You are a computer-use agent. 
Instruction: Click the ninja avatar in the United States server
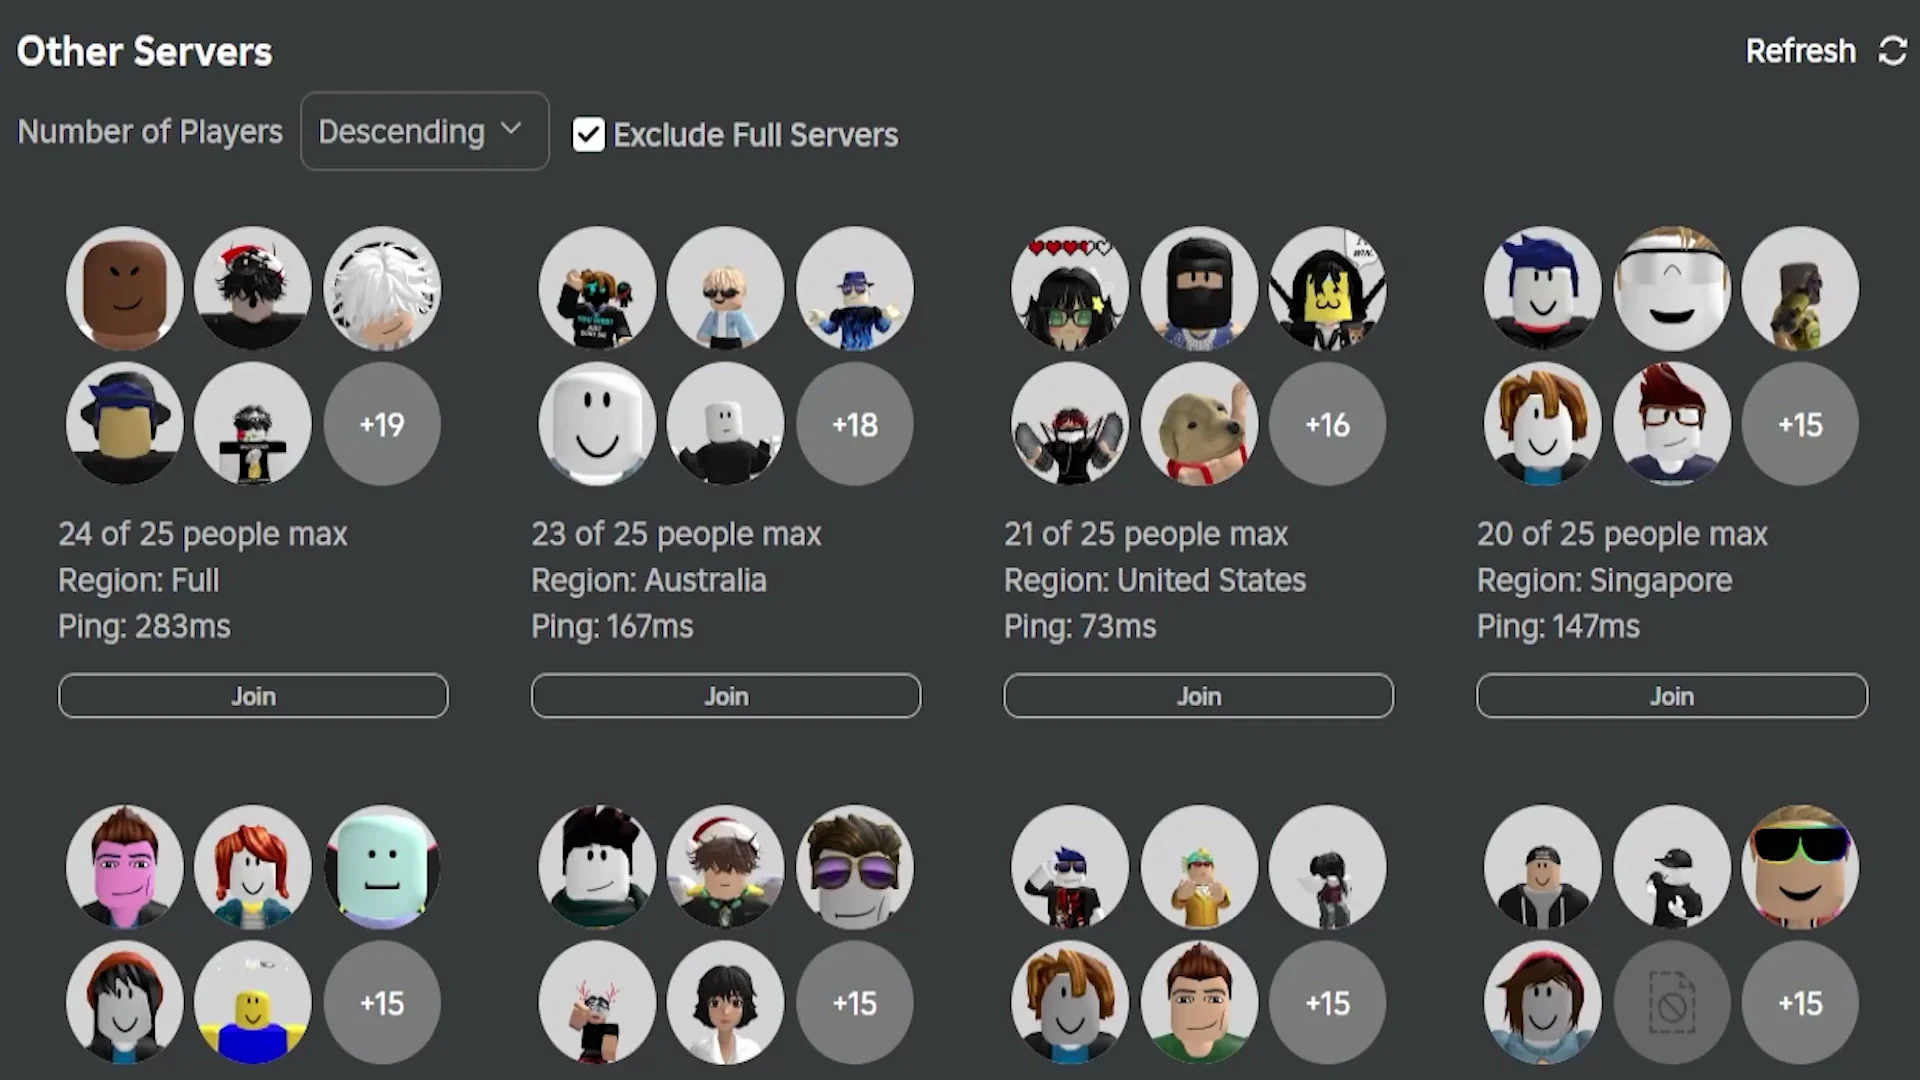click(1198, 289)
